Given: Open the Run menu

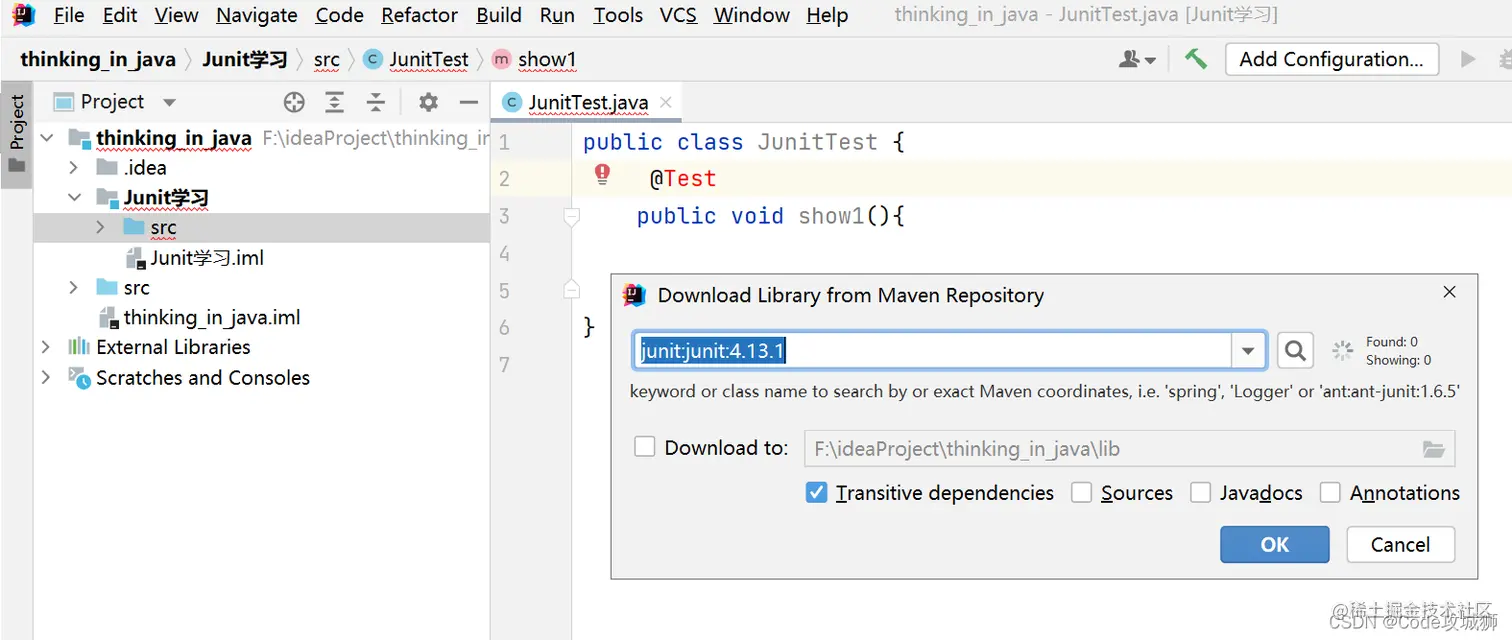Looking at the screenshot, I should click(557, 15).
